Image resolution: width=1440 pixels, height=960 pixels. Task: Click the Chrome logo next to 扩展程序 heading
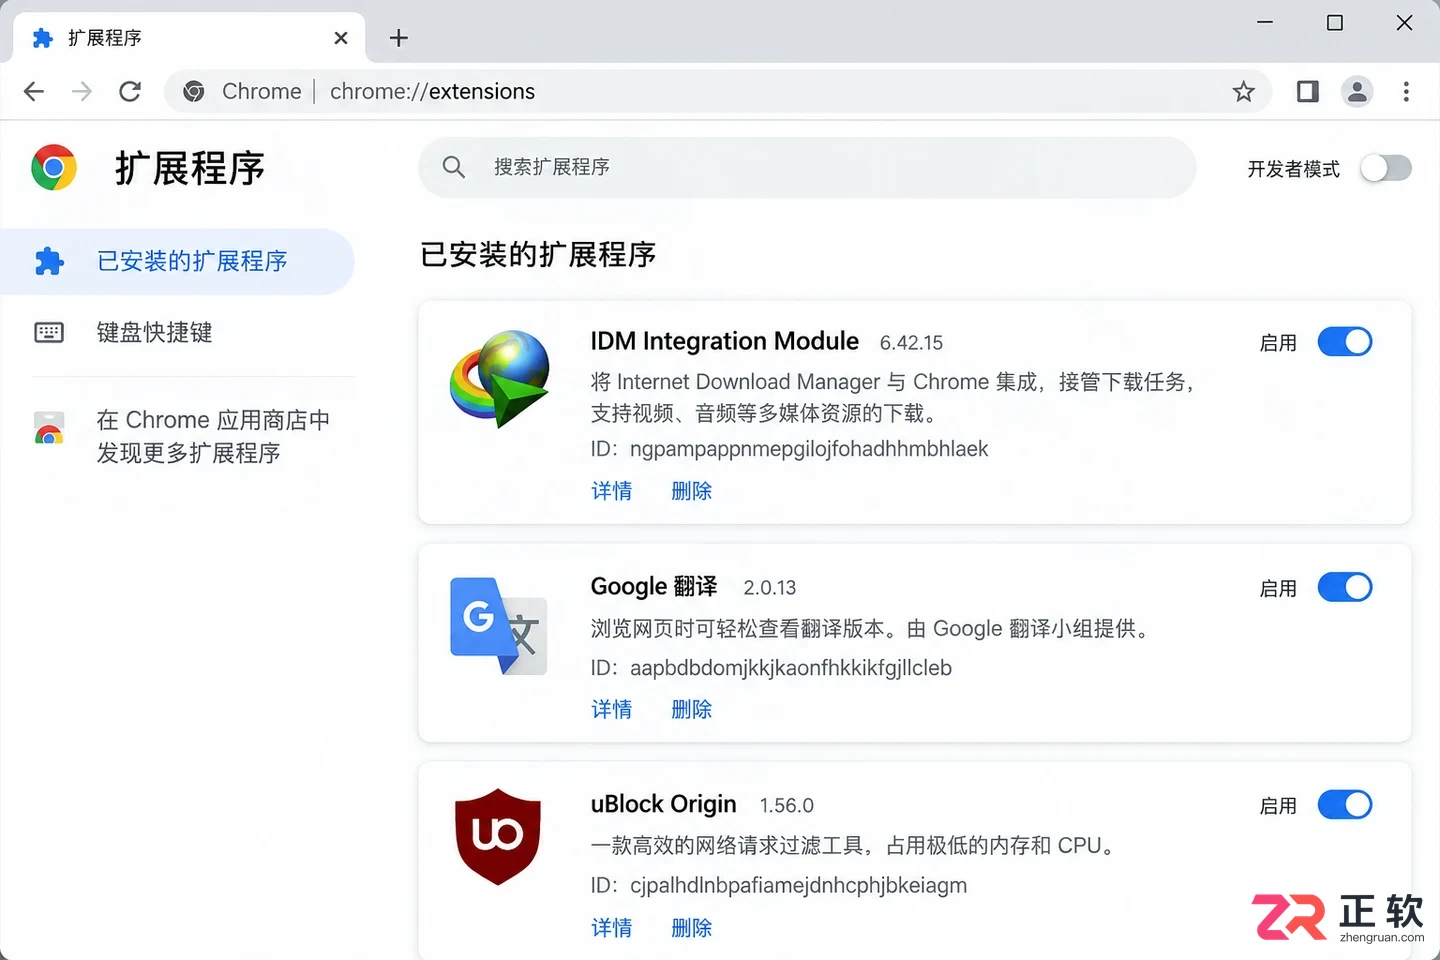click(x=54, y=168)
